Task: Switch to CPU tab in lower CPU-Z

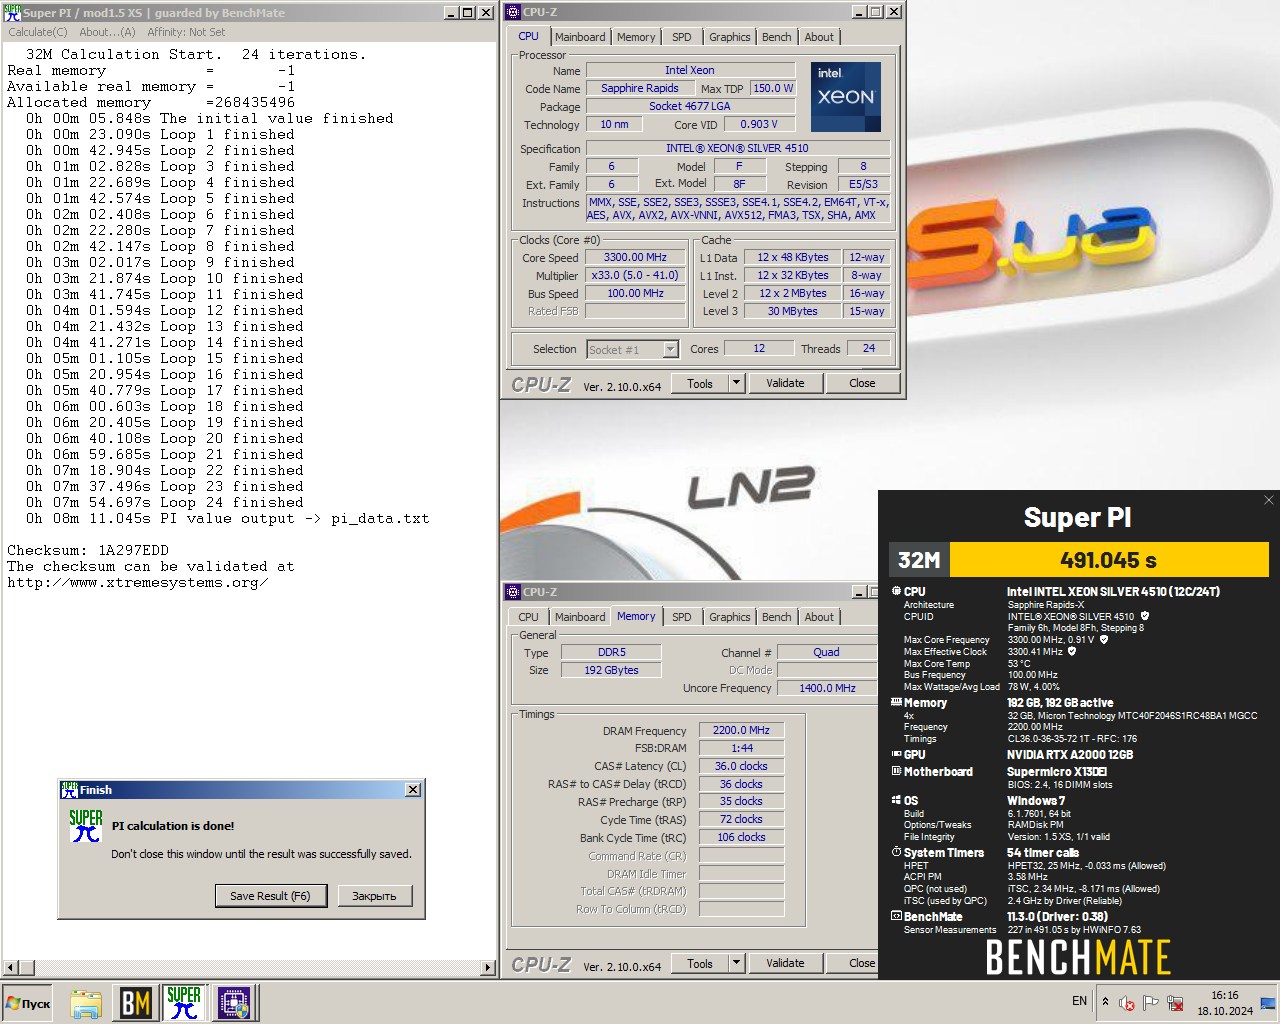Action: point(529,617)
